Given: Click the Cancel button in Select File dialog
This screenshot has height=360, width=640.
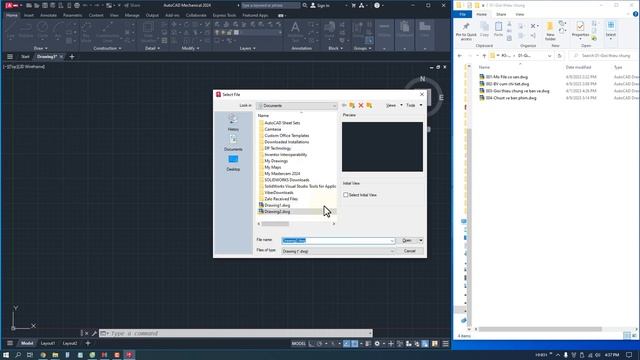Looking at the screenshot, I should (x=410, y=251).
